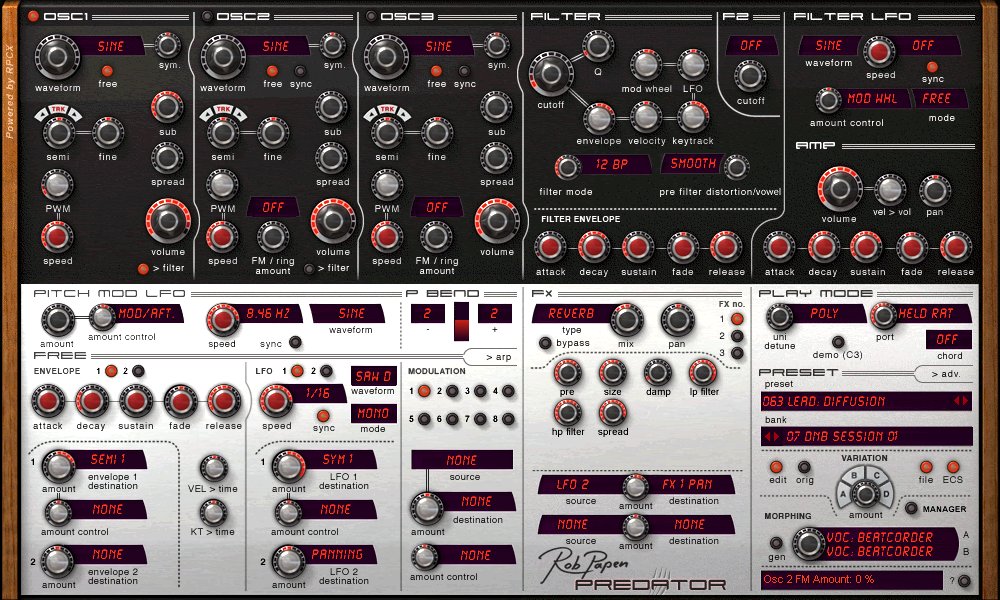Click the OSC1 sub knob
Viewport: 1000px width, 600px height.
[167, 107]
